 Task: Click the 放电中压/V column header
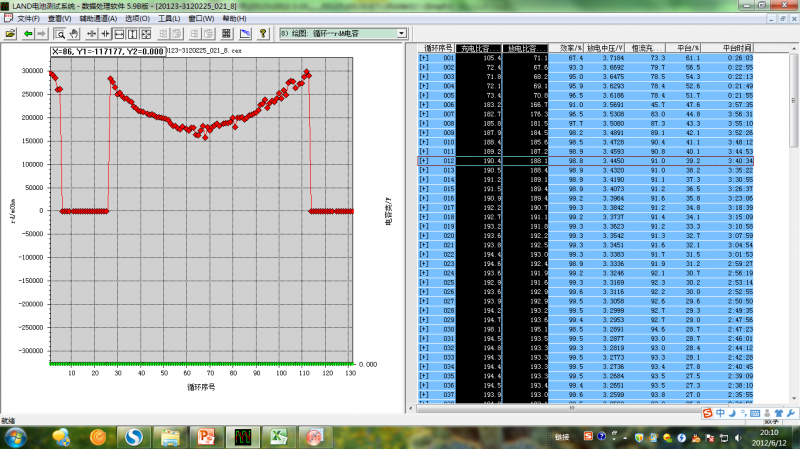pos(605,48)
